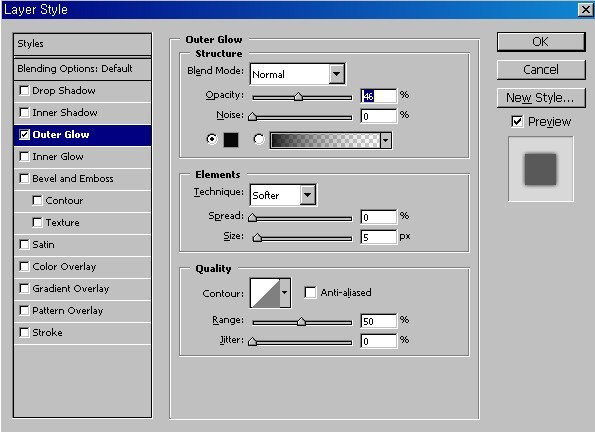Select the Inner Glow style label
595x432 pixels.
pyautogui.click(x=58, y=157)
